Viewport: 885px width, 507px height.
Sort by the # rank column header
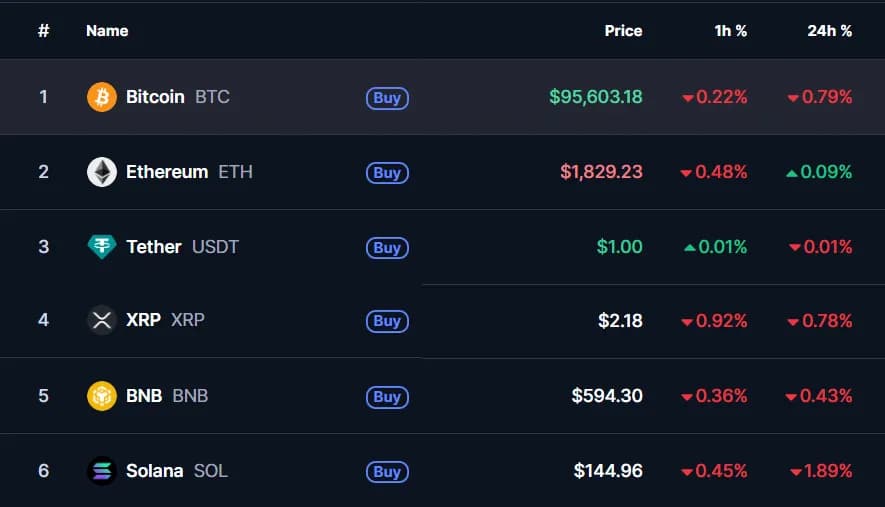tap(43, 31)
